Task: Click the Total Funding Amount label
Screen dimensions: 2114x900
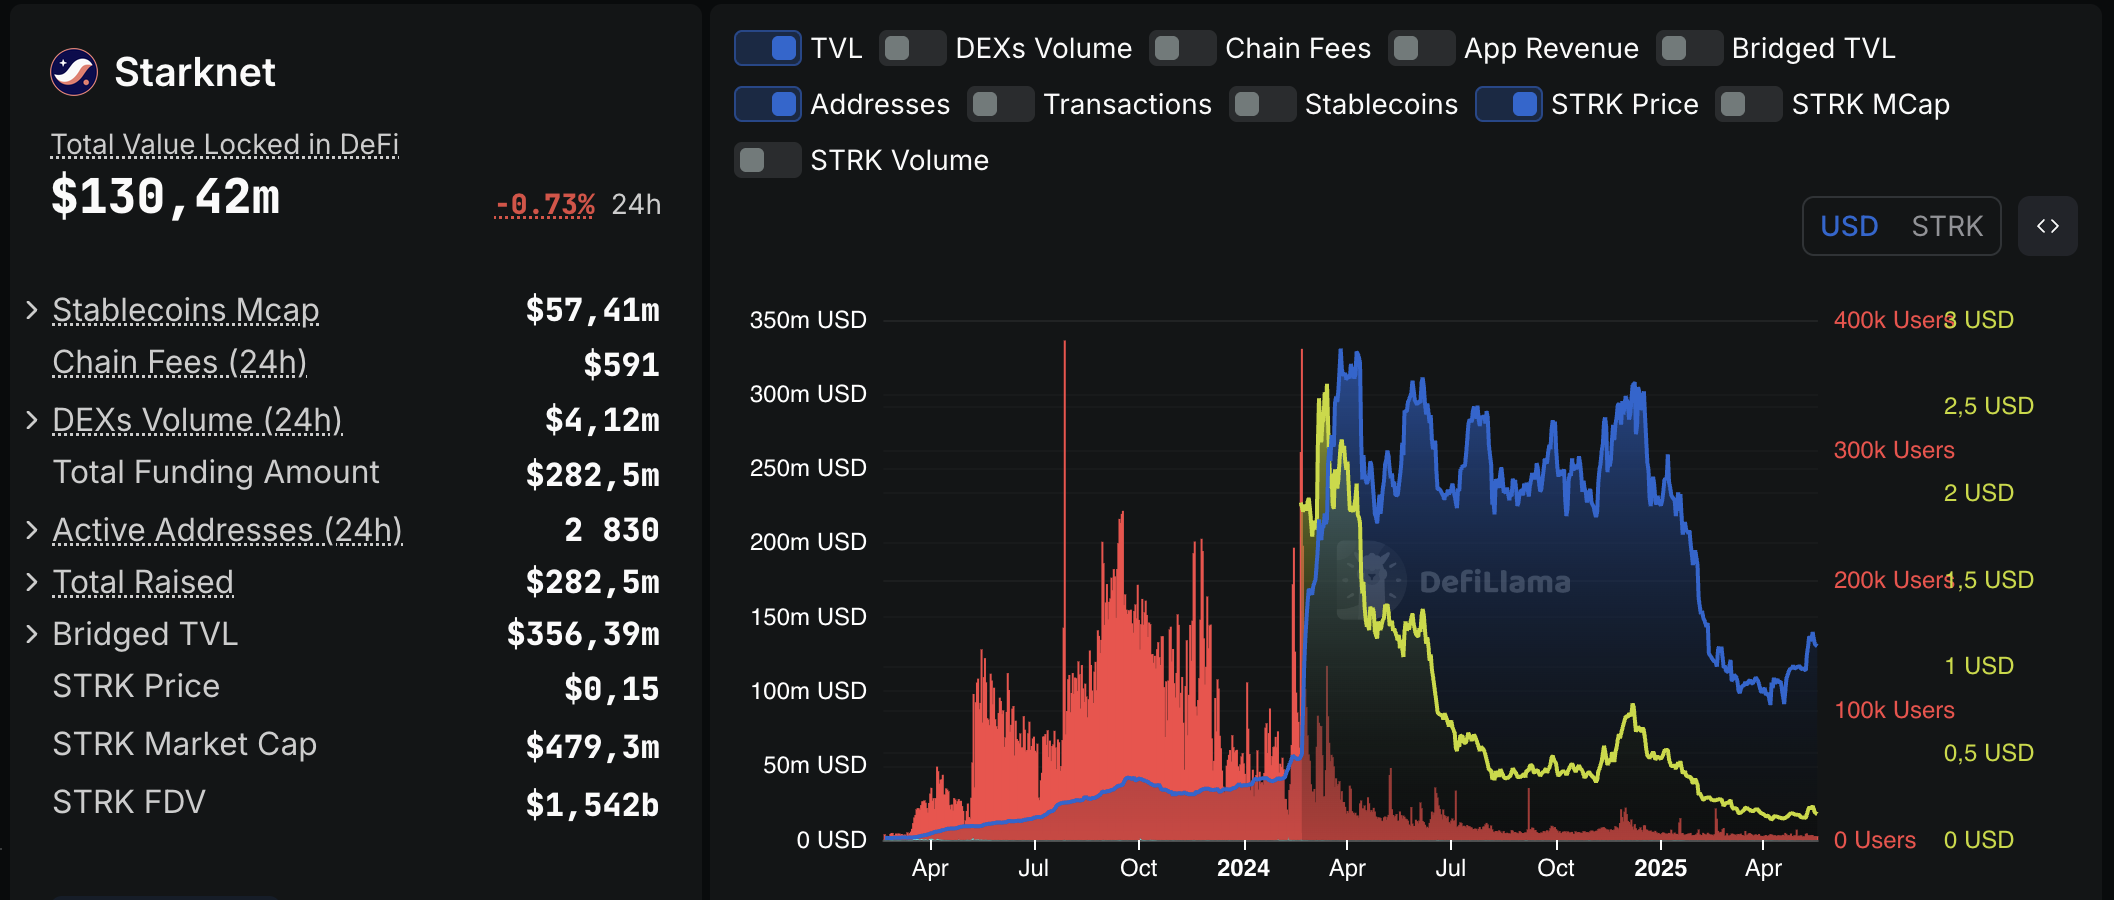Action: pos(216,472)
